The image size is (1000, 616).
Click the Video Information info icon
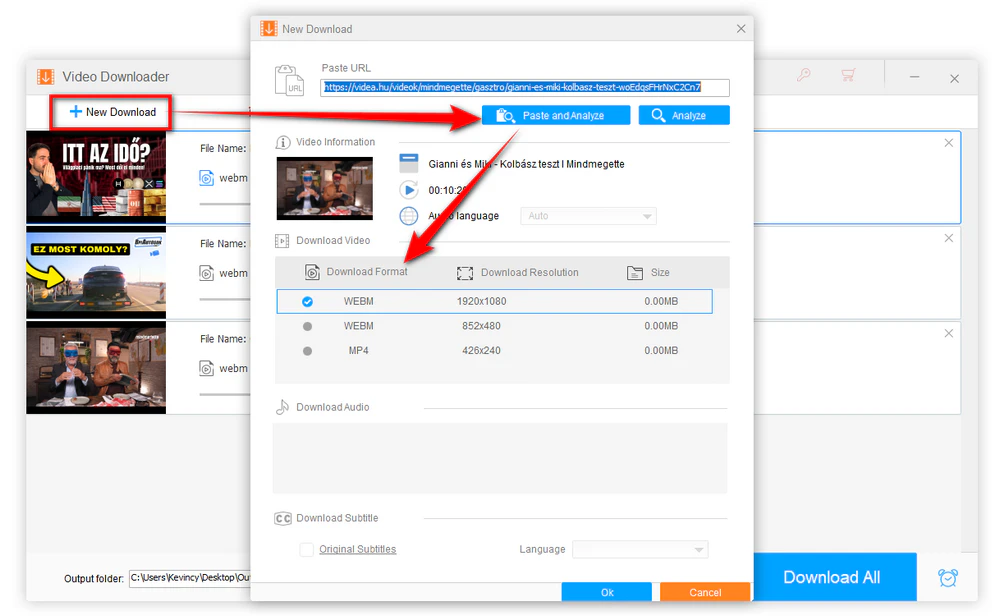[x=284, y=142]
